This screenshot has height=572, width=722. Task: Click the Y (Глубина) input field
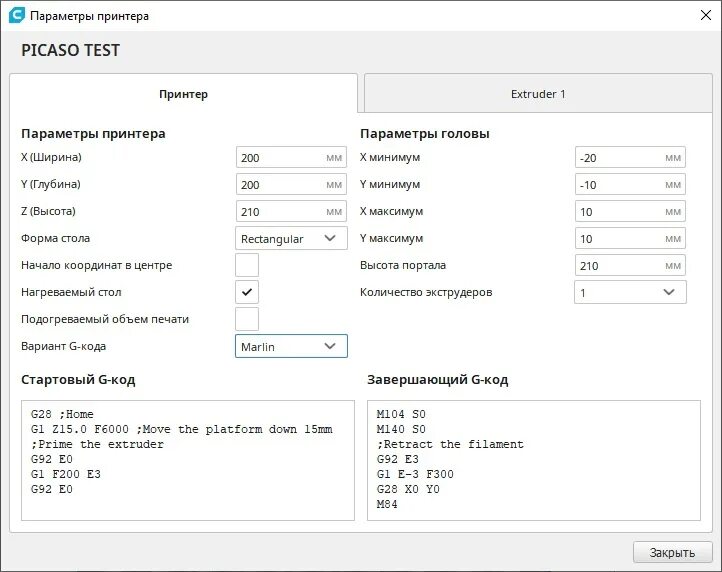[x=291, y=185]
